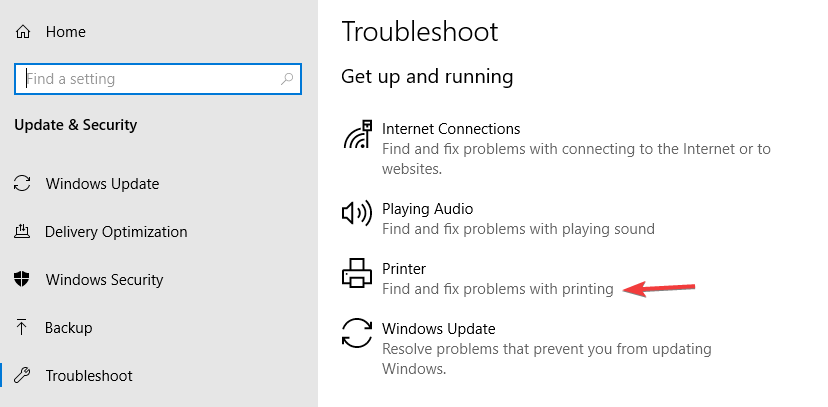Click the Troubleshoot wrench icon
This screenshot has width=828, height=407.
[x=22, y=376]
